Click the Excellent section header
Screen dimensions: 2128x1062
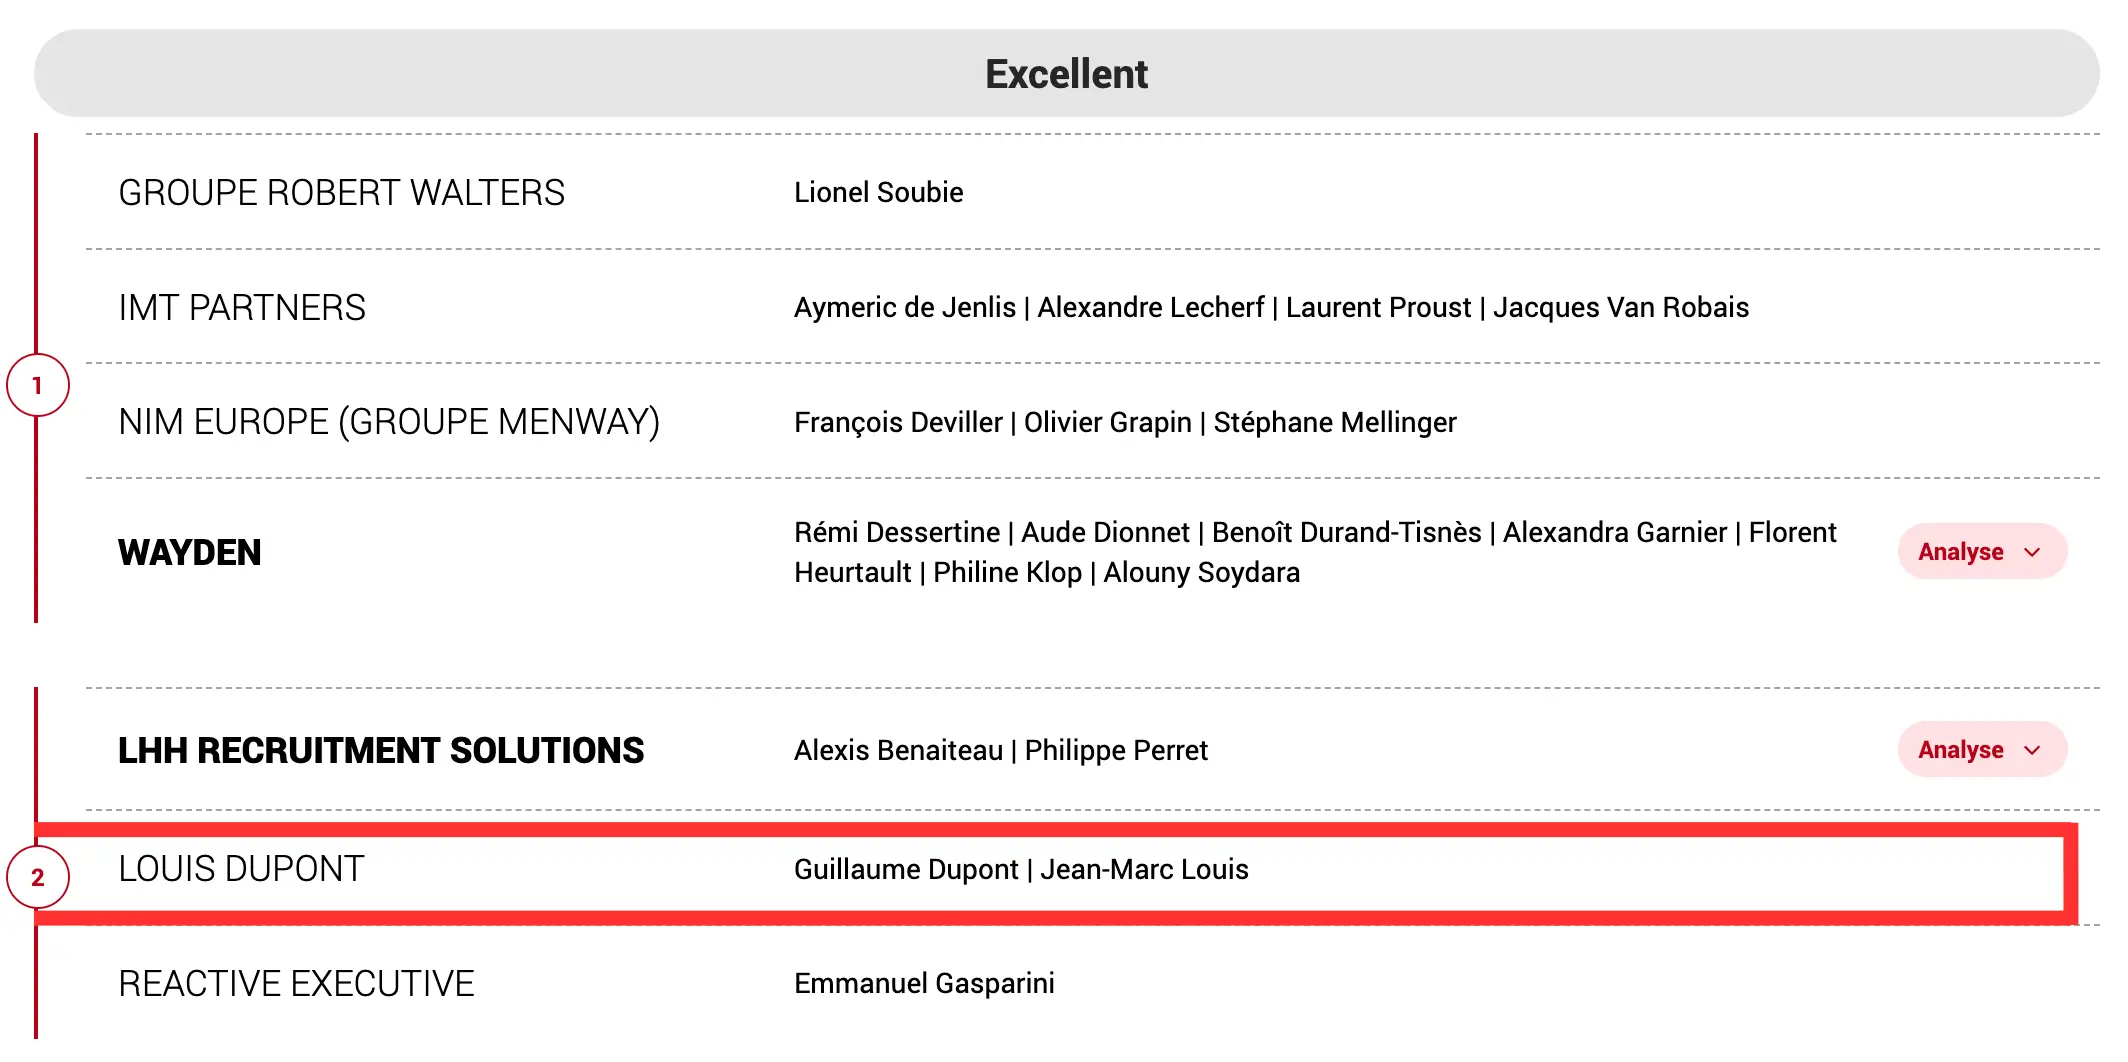[x=1066, y=74]
